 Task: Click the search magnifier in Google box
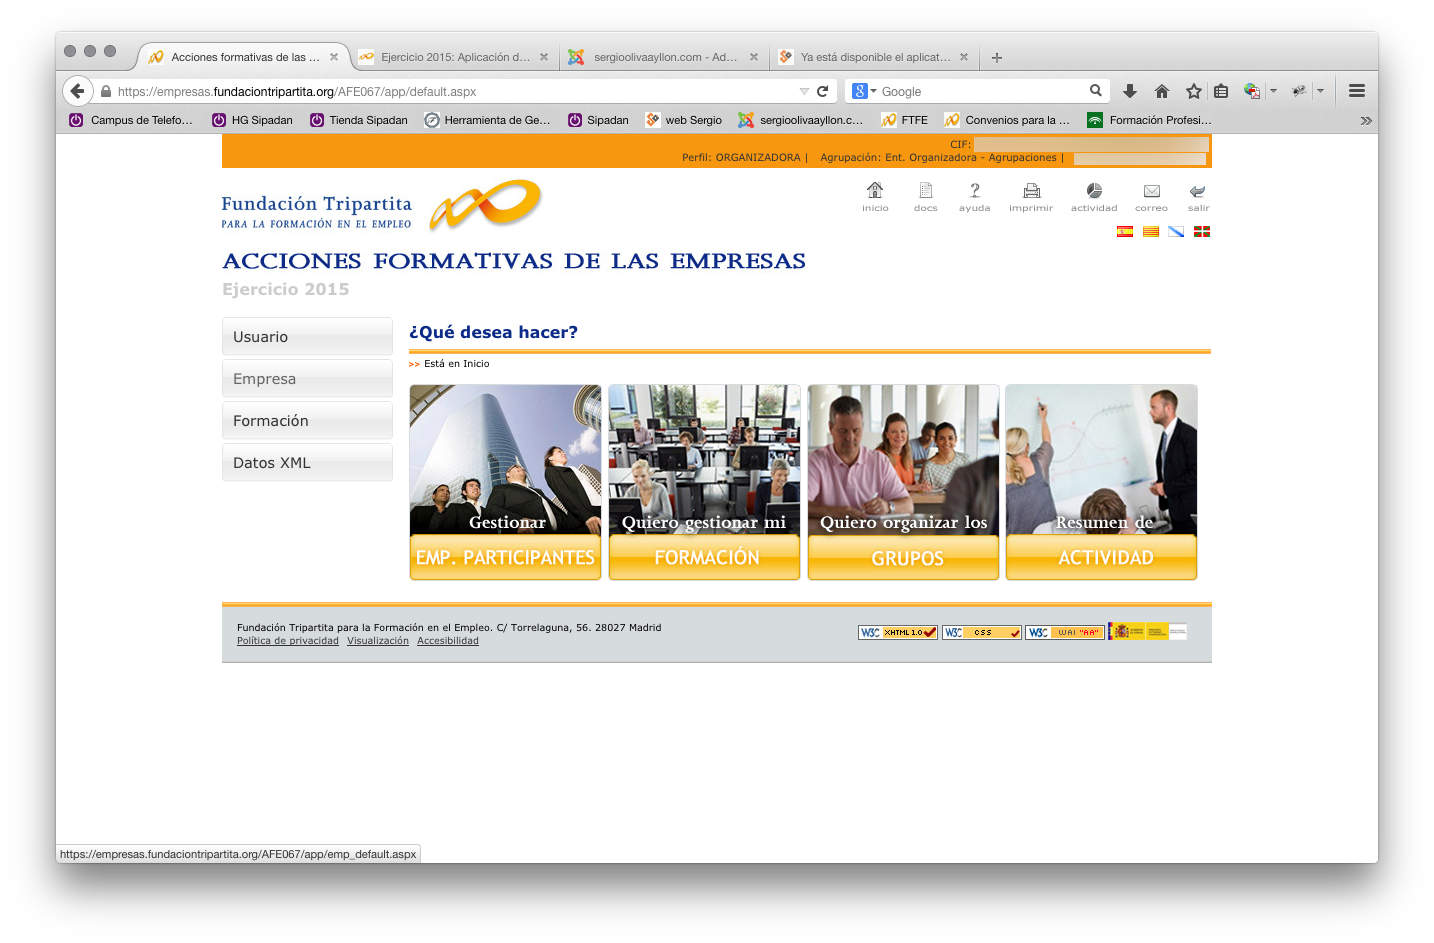click(1096, 91)
